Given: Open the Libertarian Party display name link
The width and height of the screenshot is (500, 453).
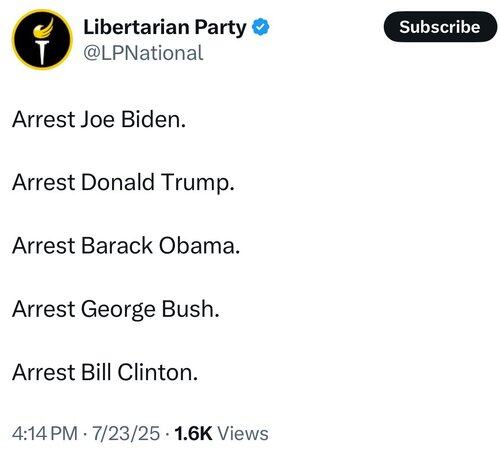Looking at the screenshot, I should click(x=165, y=27).
